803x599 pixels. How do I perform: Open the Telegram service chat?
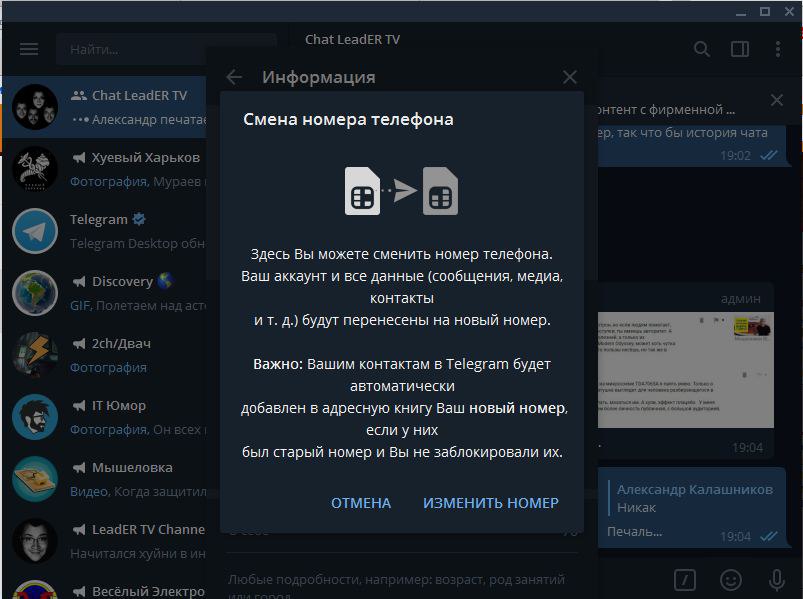click(104, 231)
